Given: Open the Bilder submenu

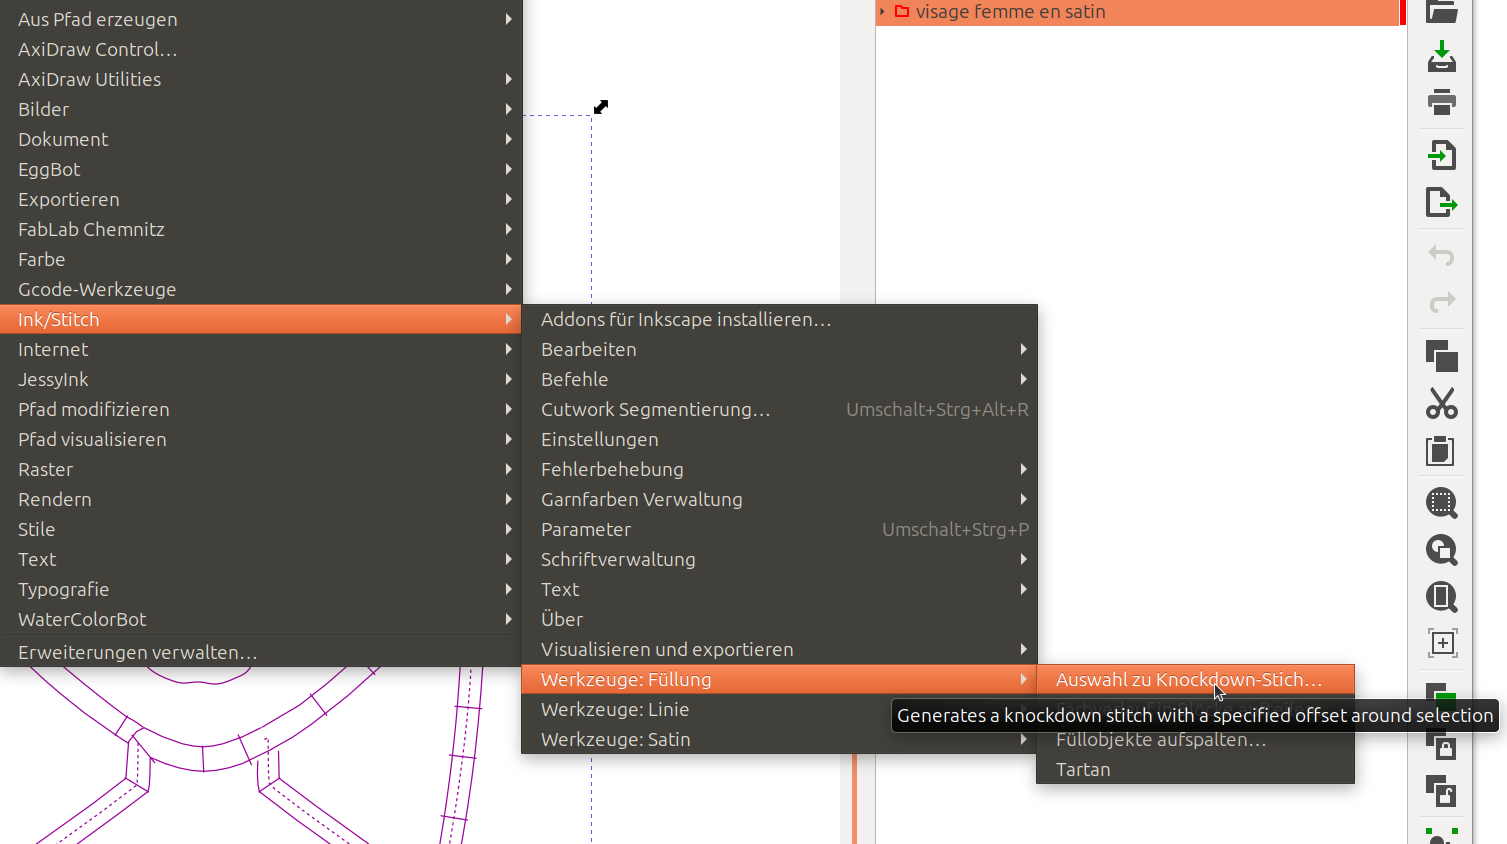Looking at the screenshot, I should (261, 109).
